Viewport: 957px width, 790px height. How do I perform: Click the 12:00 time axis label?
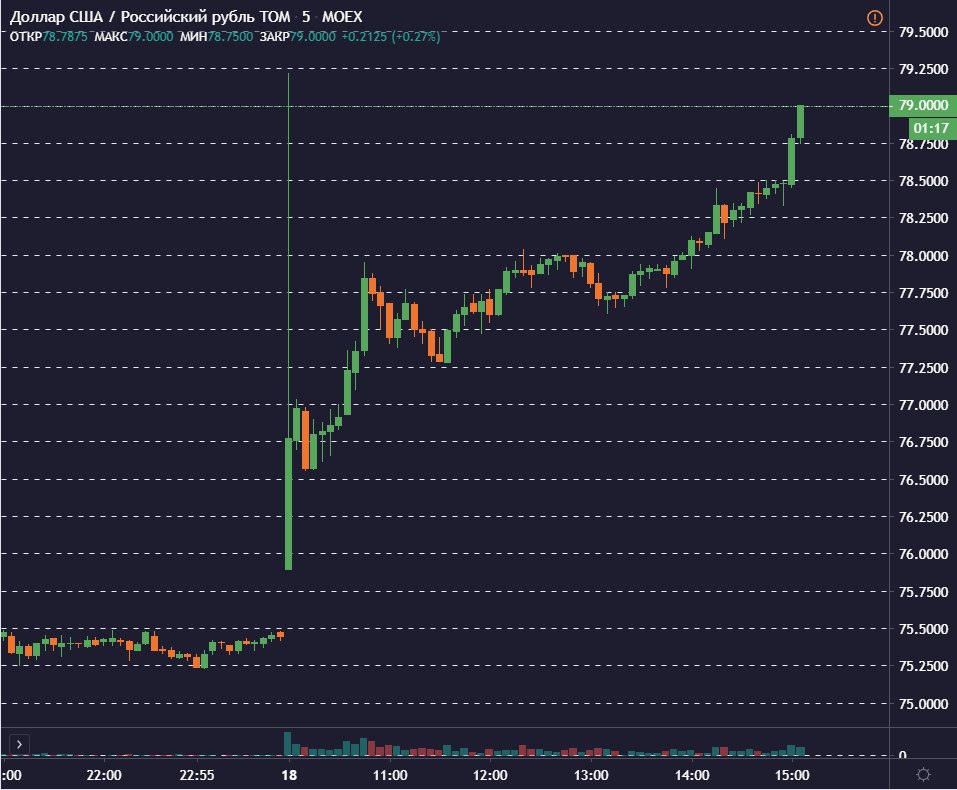(x=490, y=775)
